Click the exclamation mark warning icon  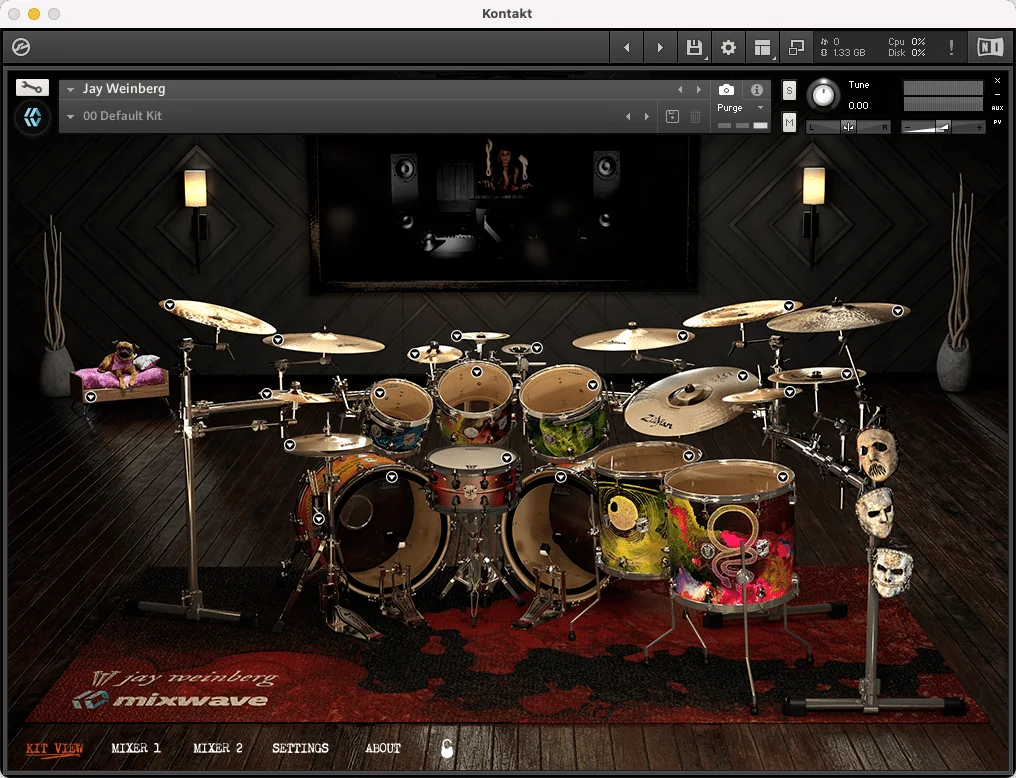click(951, 47)
